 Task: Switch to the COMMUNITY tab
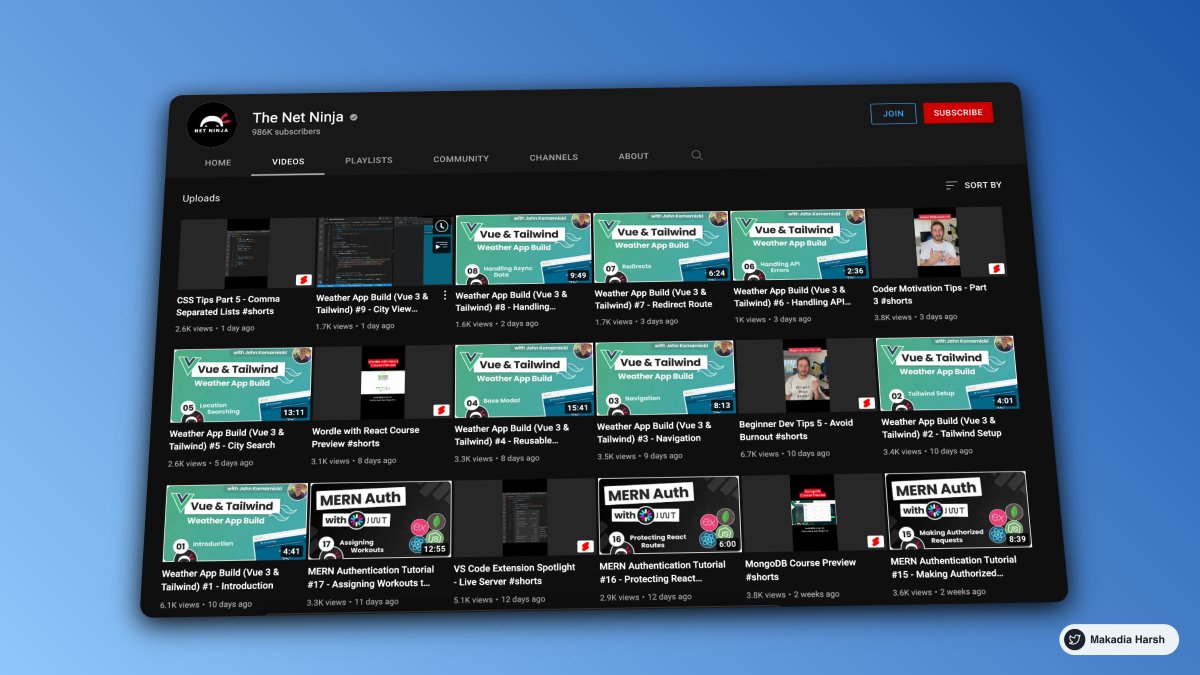coord(460,158)
